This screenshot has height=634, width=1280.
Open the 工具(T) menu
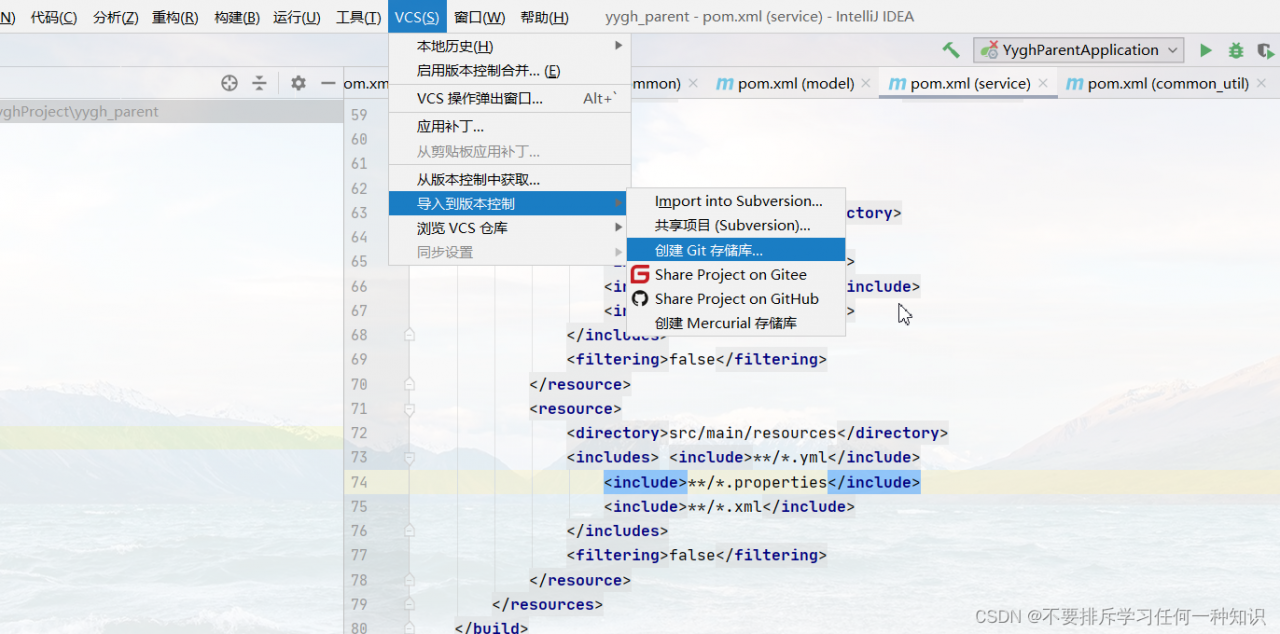tap(358, 17)
